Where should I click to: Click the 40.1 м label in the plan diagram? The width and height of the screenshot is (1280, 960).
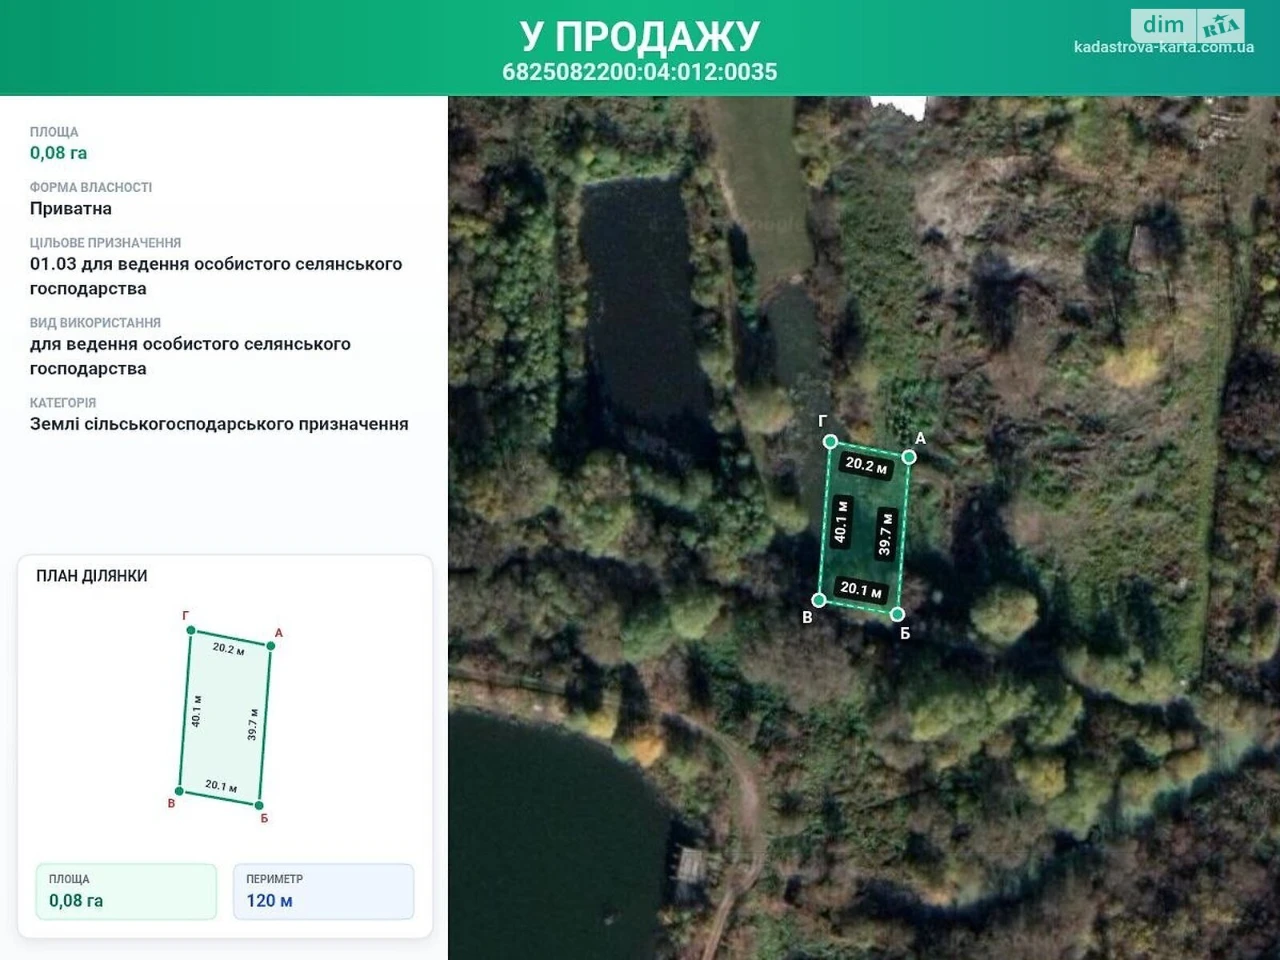(197, 711)
